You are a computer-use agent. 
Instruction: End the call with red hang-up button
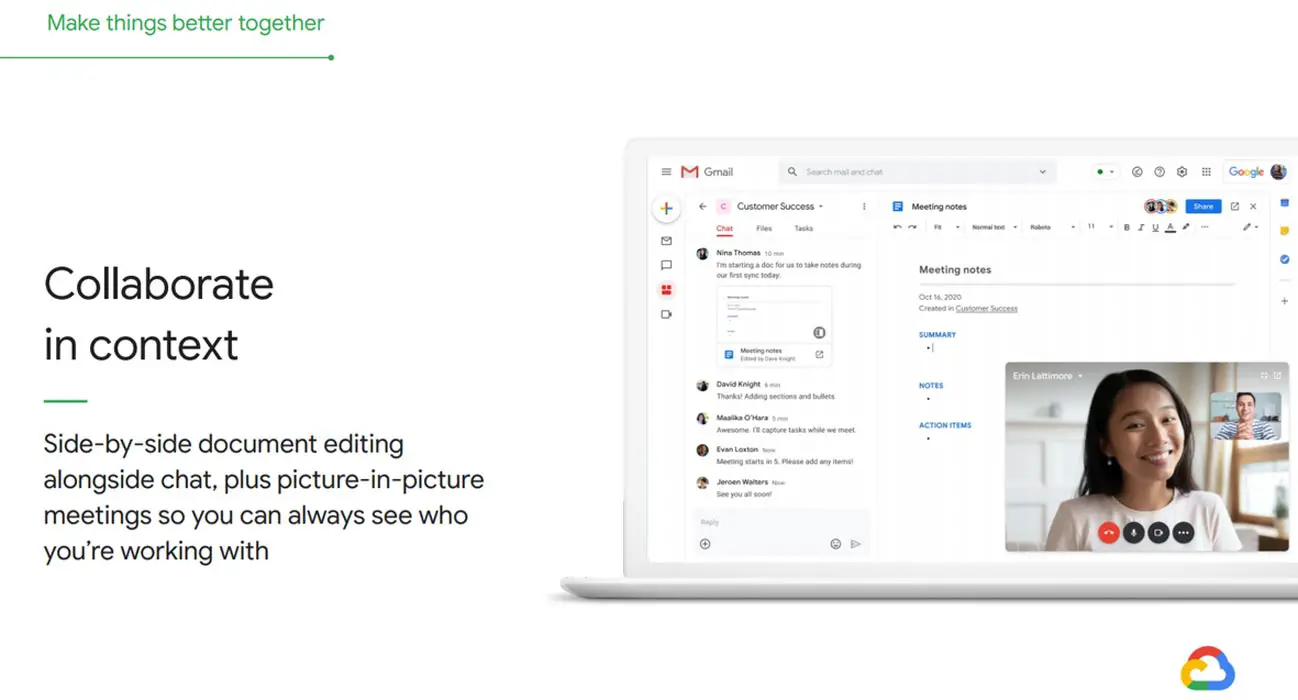click(1108, 533)
